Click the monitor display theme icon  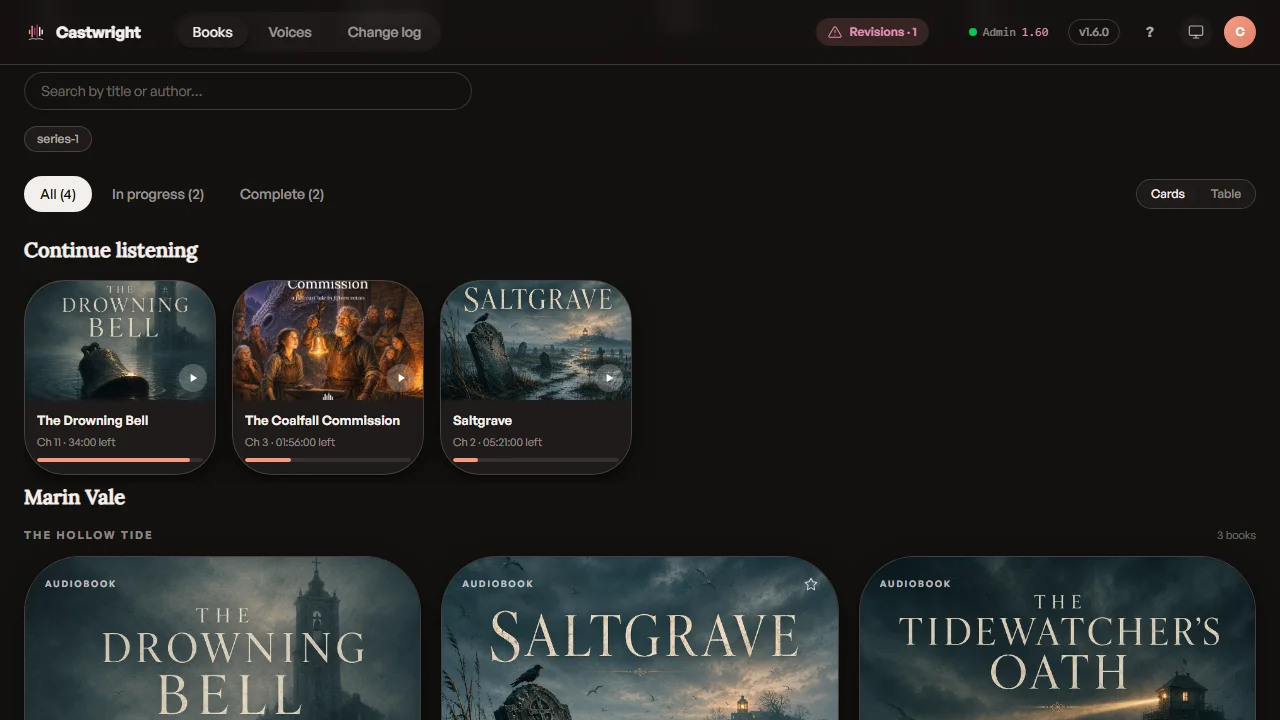pyautogui.click(x=1195, y=32)
